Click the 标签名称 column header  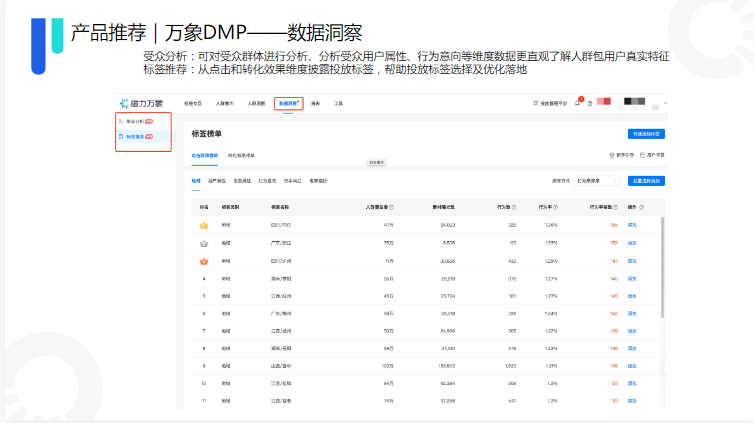tap(280, 208)
